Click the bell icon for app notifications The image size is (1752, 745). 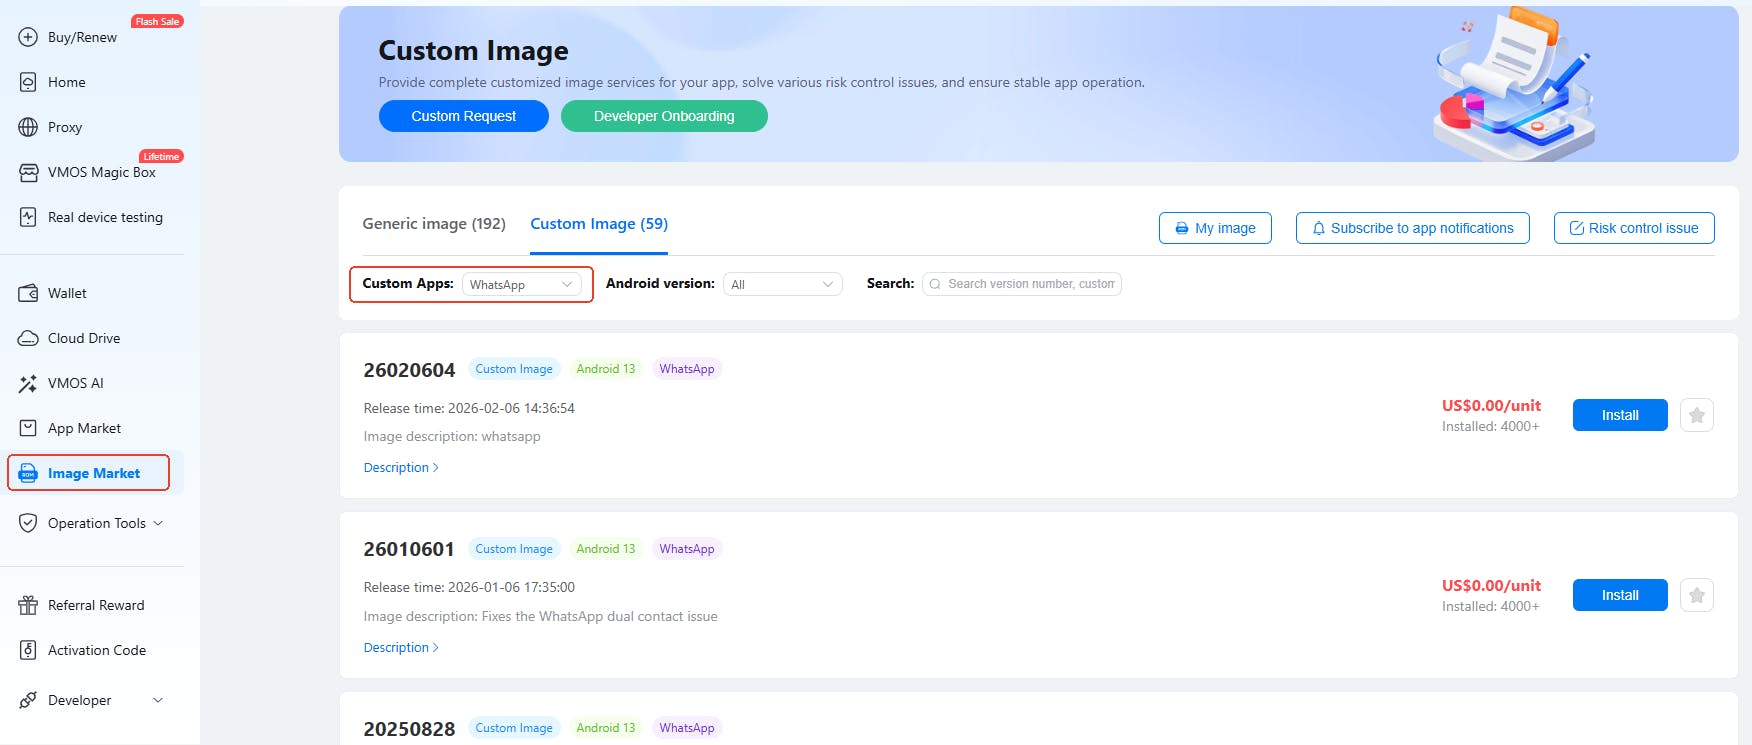(1319, 228)
